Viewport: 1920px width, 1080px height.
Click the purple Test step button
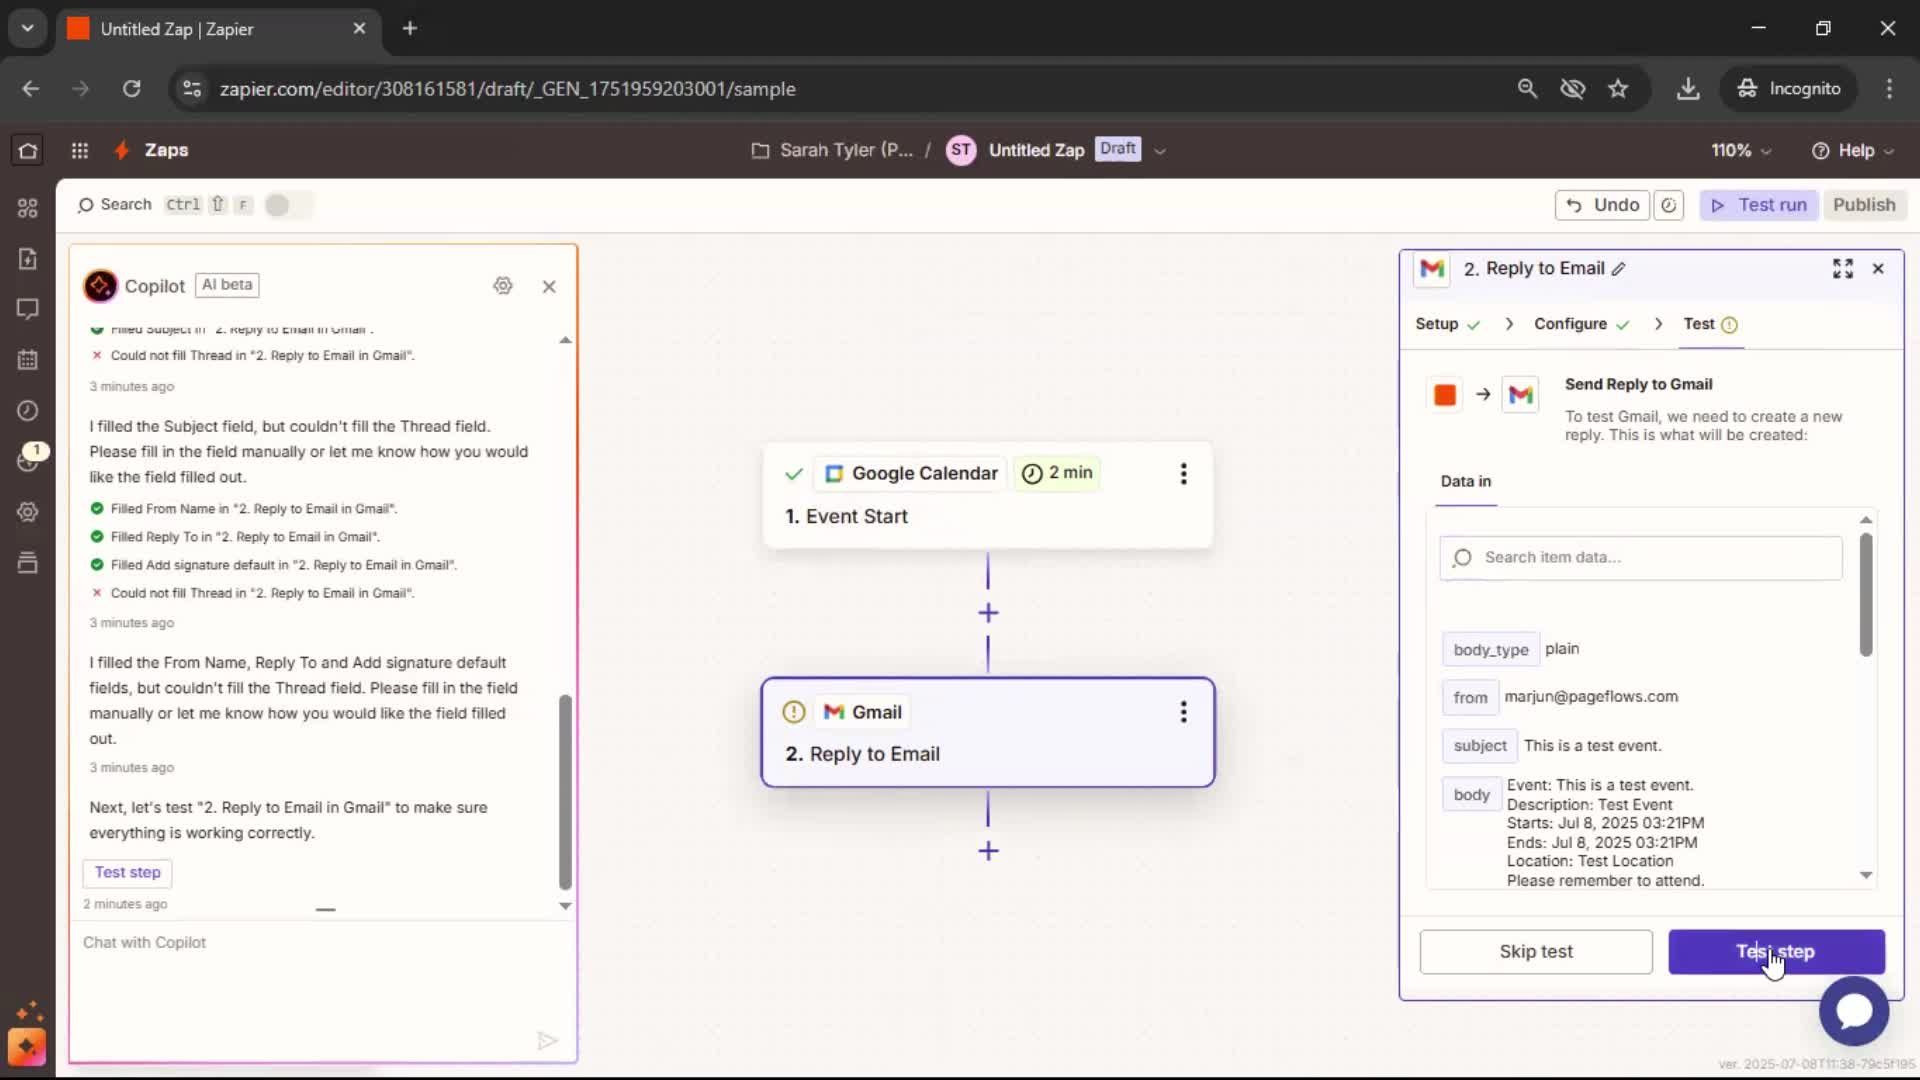(1776, 952)
